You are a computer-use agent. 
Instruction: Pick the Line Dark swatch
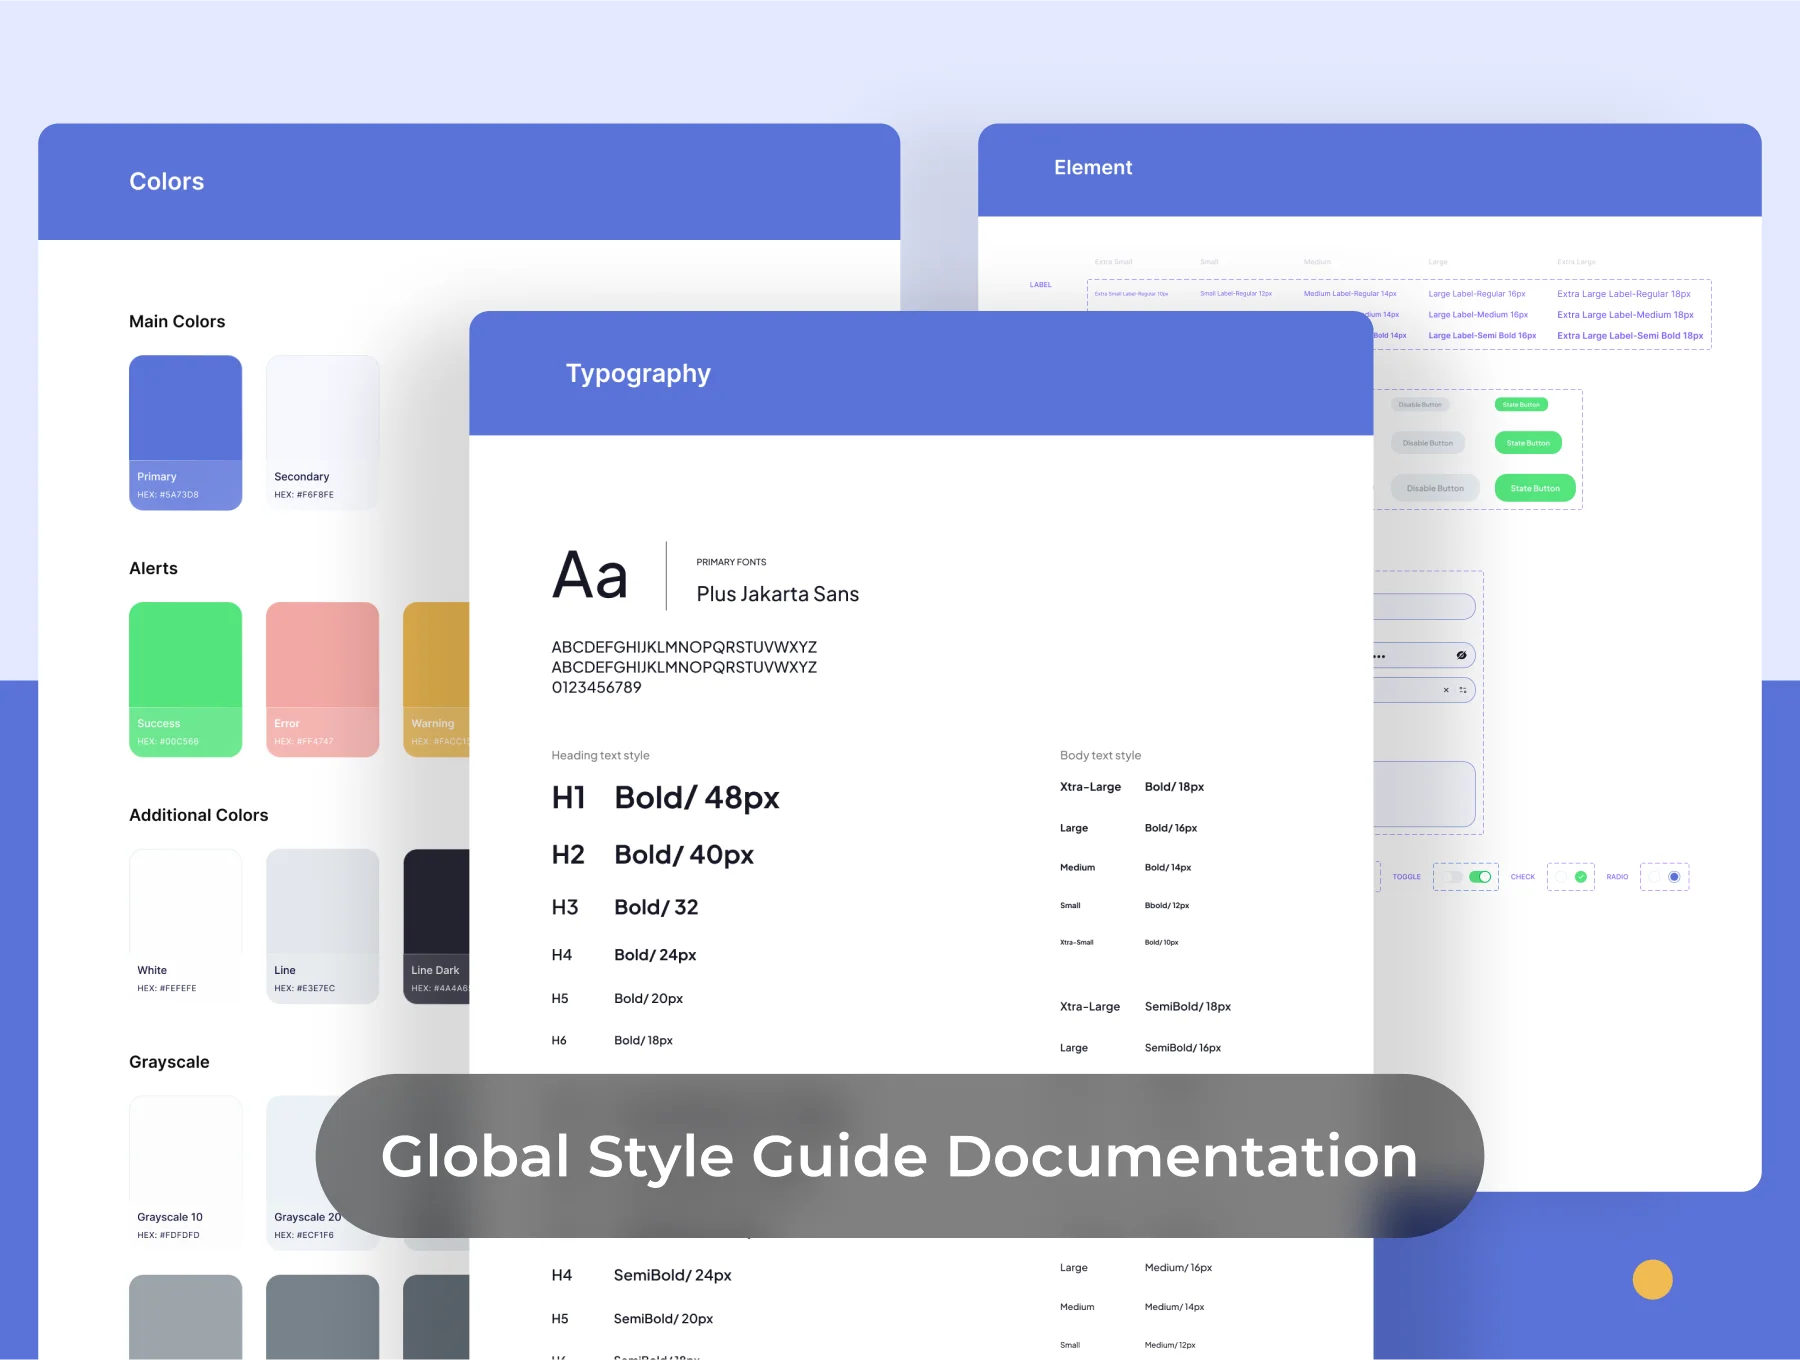436,926
